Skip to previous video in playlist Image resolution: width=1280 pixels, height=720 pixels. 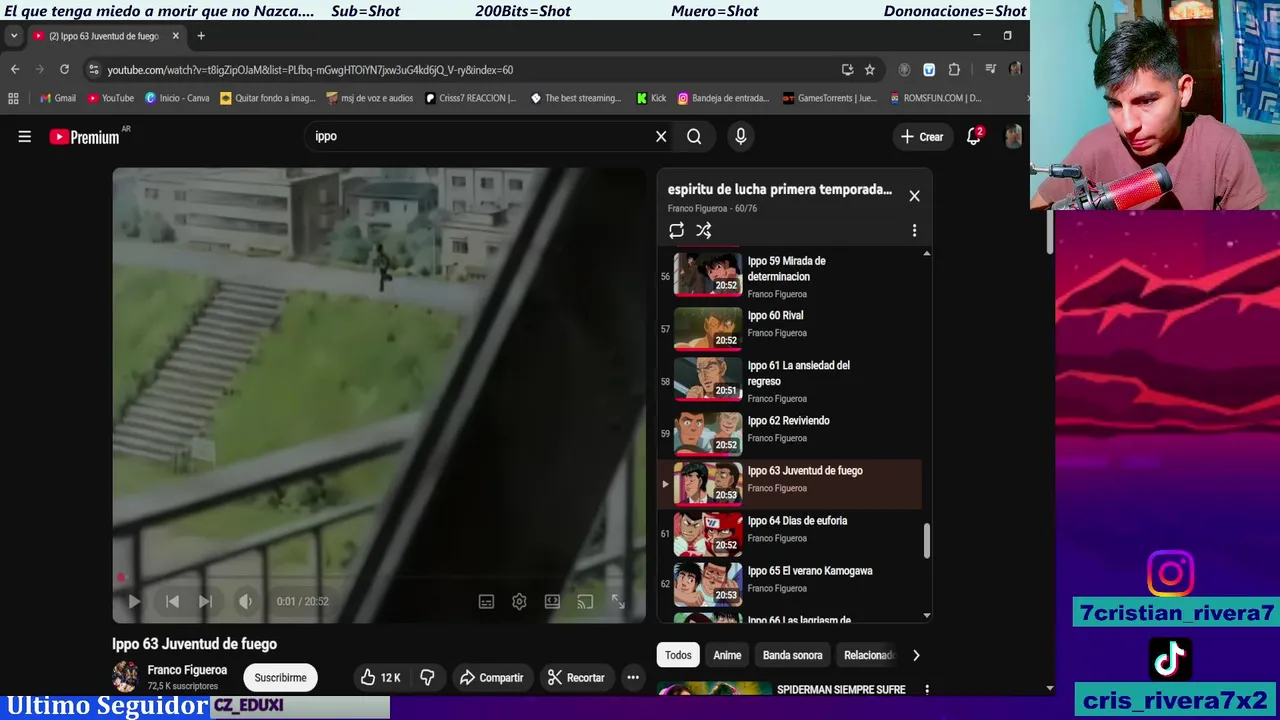pos(172,601)
